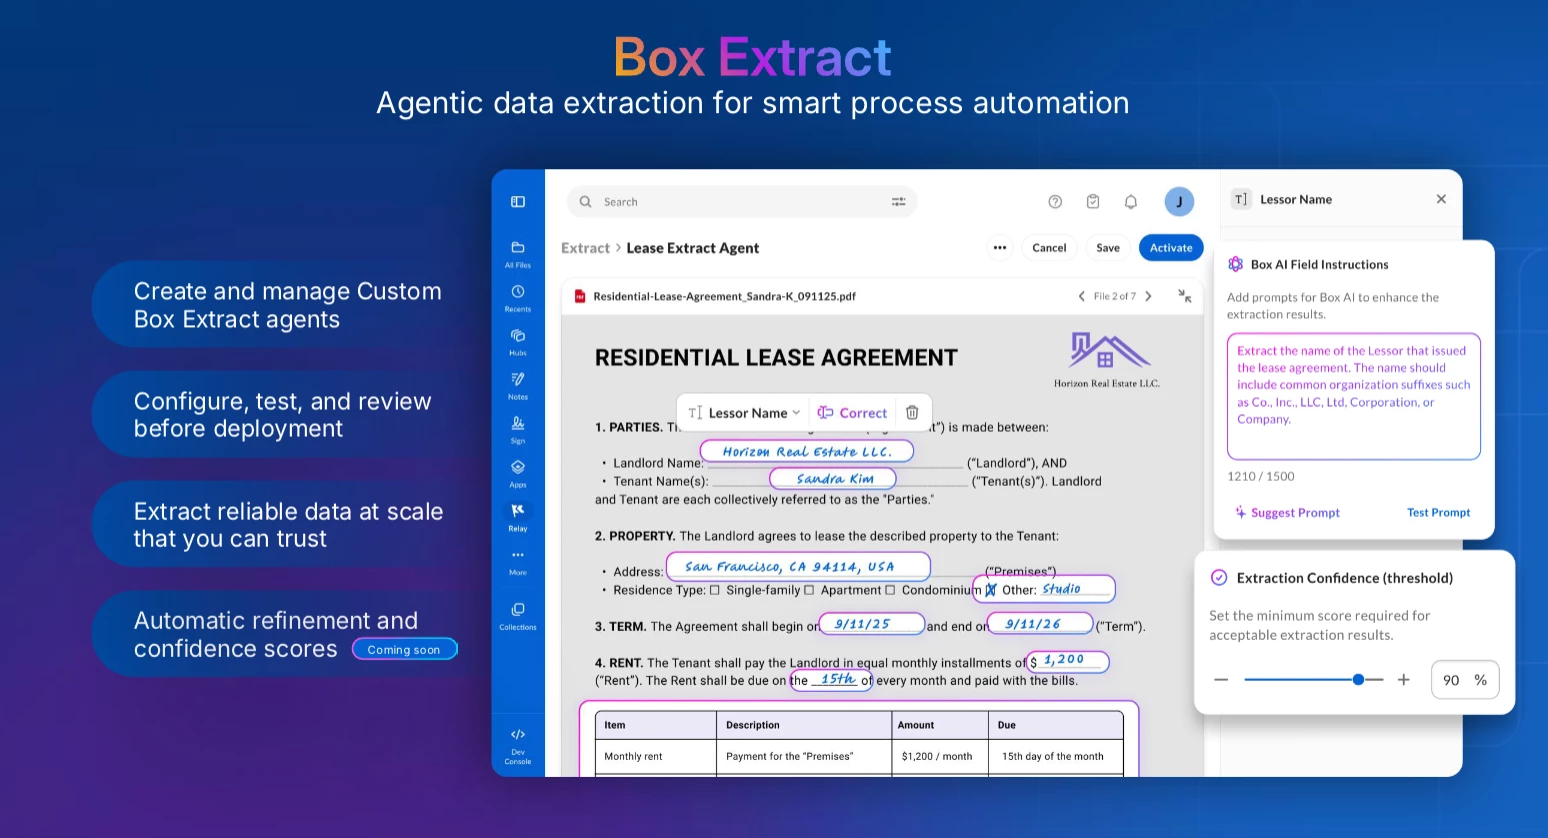Viewport: 1548px width, 838px height.
Task: Toggle Extraction Confidence check circle
Action: (x=1219, y=577)
